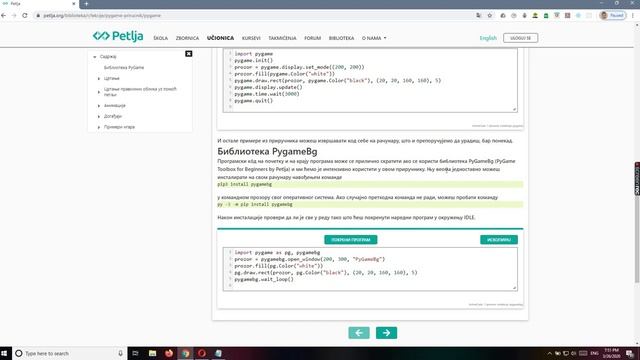Close the Petlja browser tab

click(x=74, y=4)
